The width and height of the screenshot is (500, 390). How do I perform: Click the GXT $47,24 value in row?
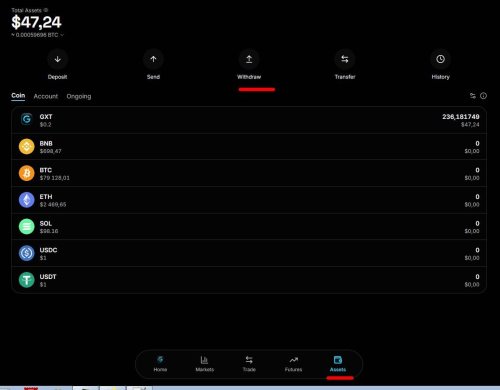(x=470, y=125)
